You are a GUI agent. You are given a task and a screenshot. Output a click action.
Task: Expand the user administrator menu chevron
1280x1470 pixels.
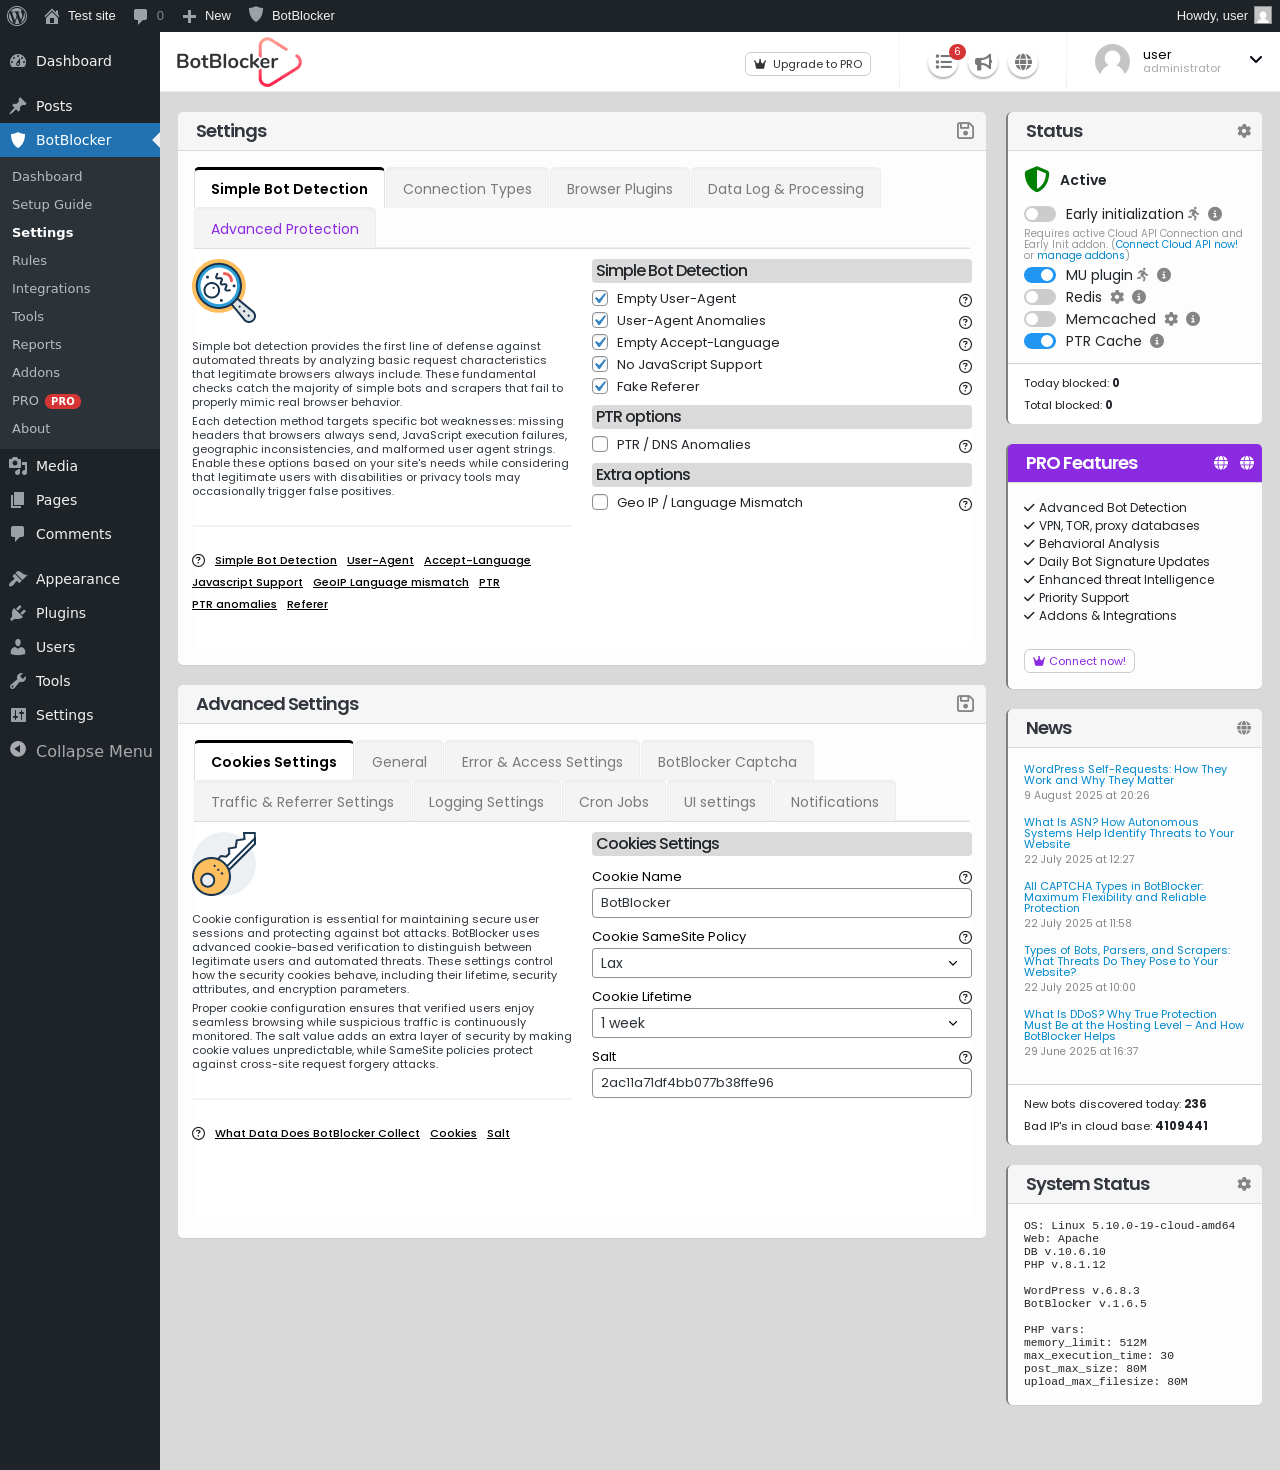1256,60
